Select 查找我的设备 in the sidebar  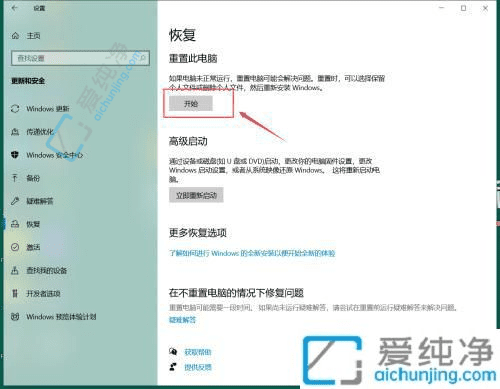(47, 270)
